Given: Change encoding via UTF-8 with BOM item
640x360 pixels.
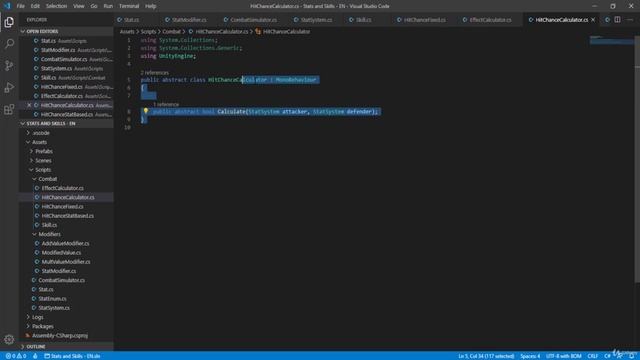Looking at the screenshot, I should (x=563, y=356).
